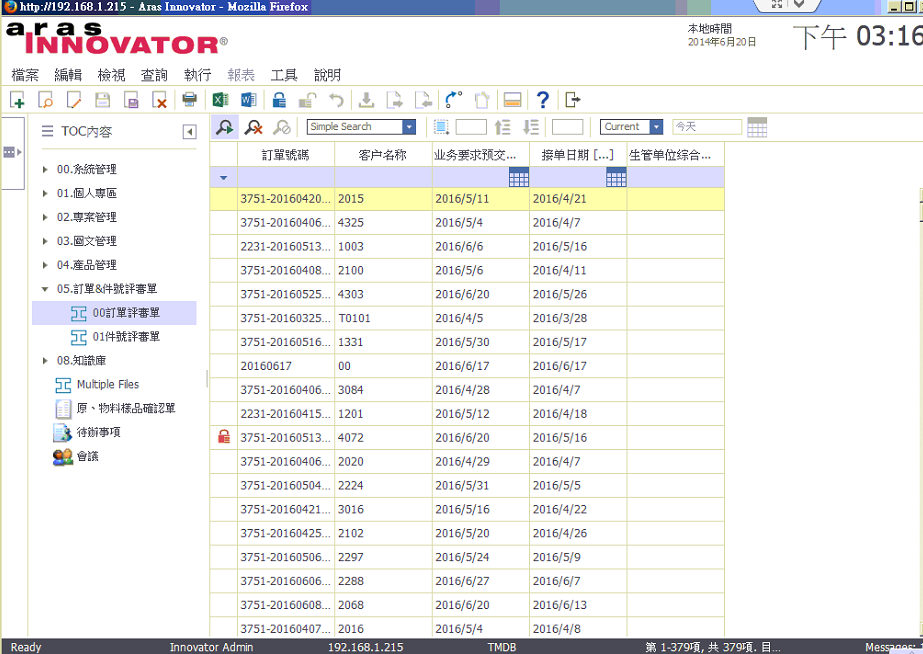
Task: Select the date cell 2016/6/27
Action: [481, 581]
